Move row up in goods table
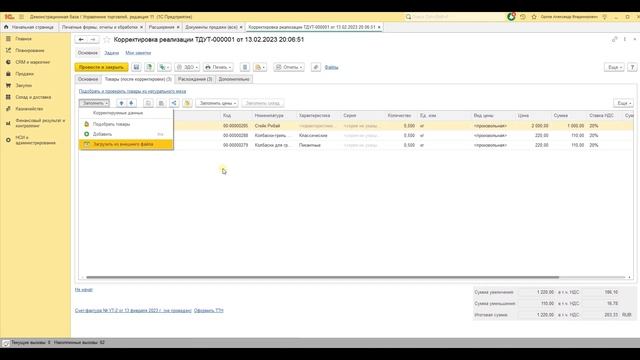640x360 pixels. coord(121,103)
